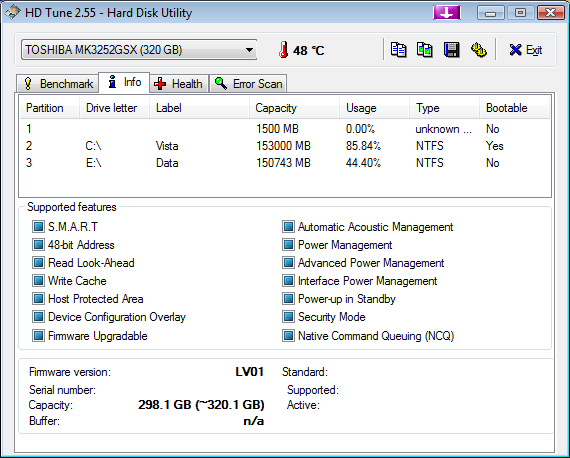The width and height of the screenshot is (570, 458).
Task: Click the copy text to clipboard icon
Action: click(398, 50)
